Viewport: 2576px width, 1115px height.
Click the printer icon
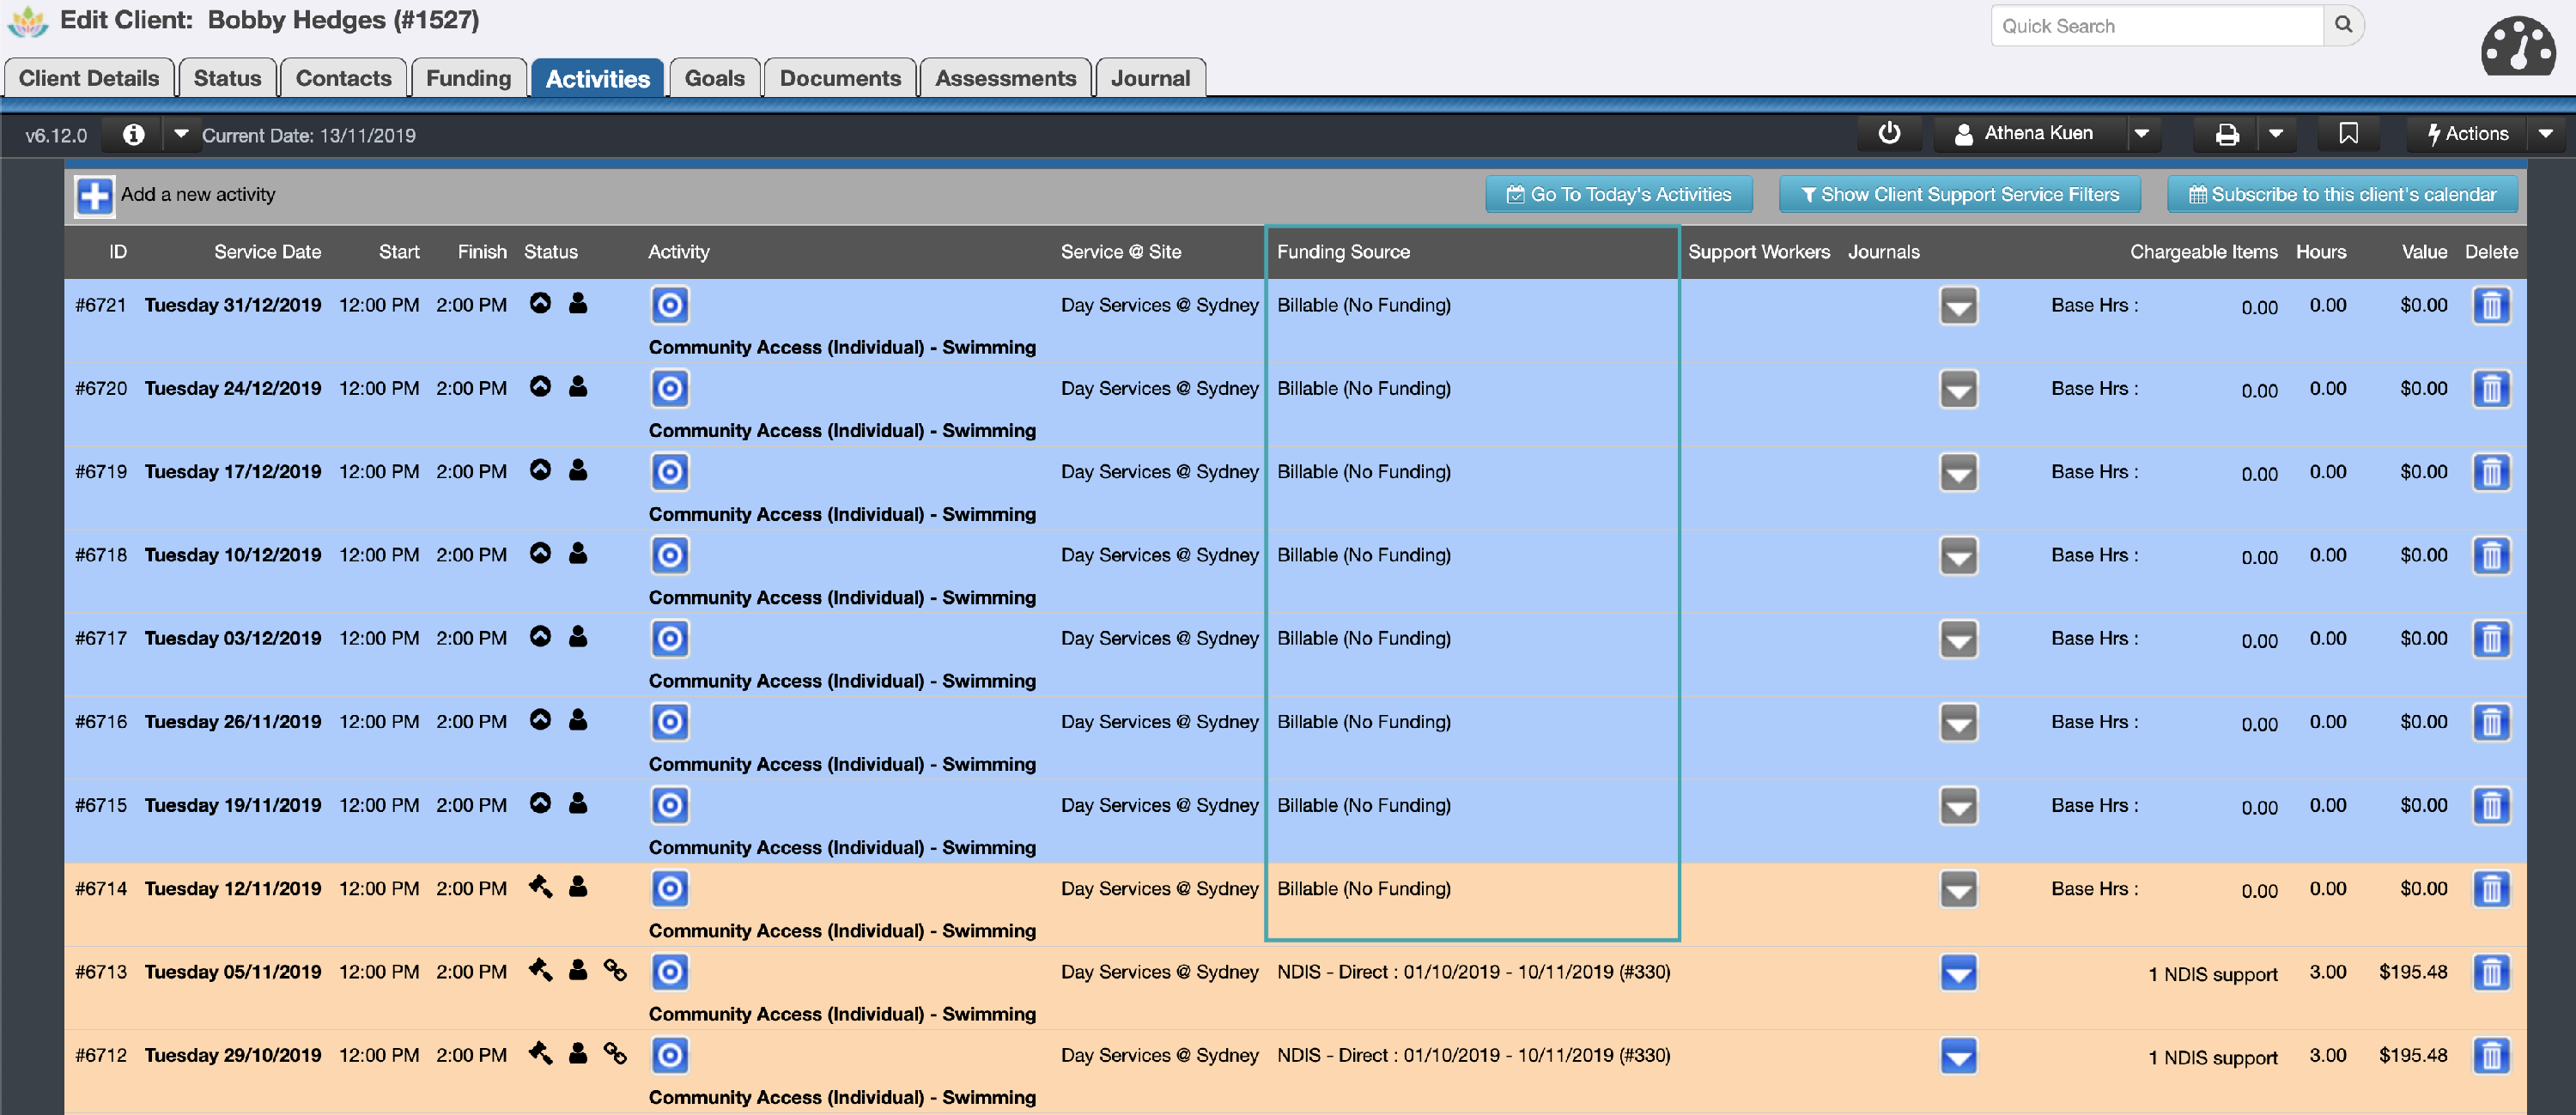click(2227, 134)
